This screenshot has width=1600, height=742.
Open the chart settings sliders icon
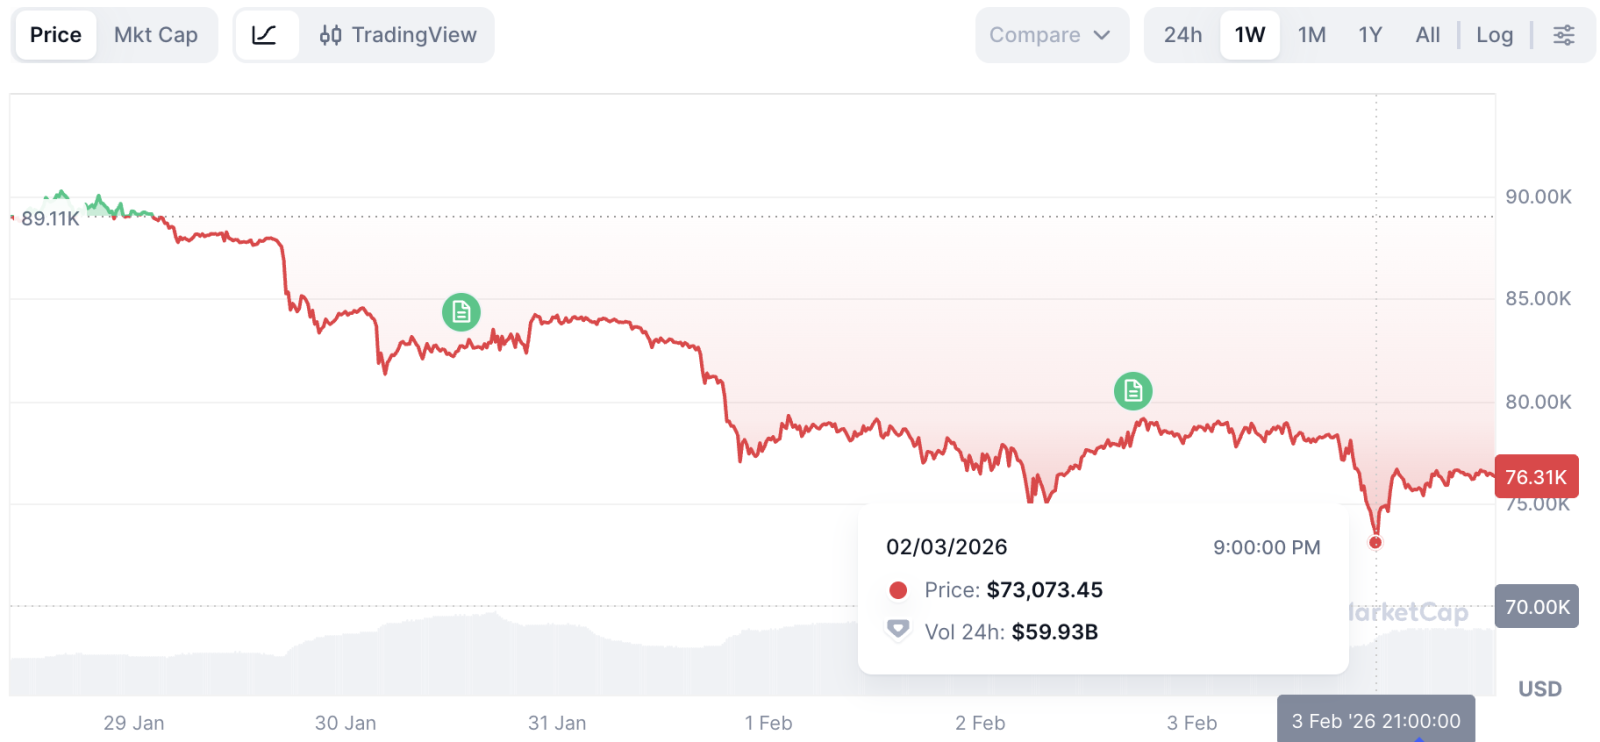pos(1563,35)
